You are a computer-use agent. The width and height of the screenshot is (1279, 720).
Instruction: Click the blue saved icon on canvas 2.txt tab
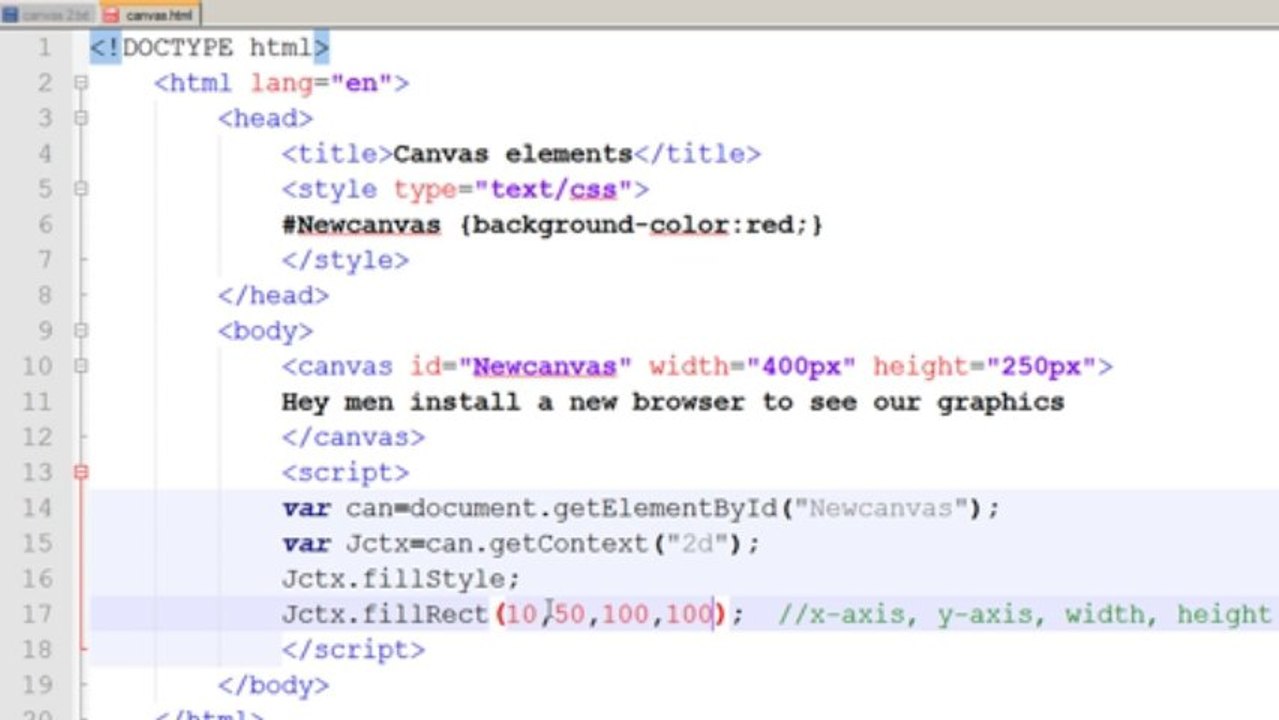11,15
